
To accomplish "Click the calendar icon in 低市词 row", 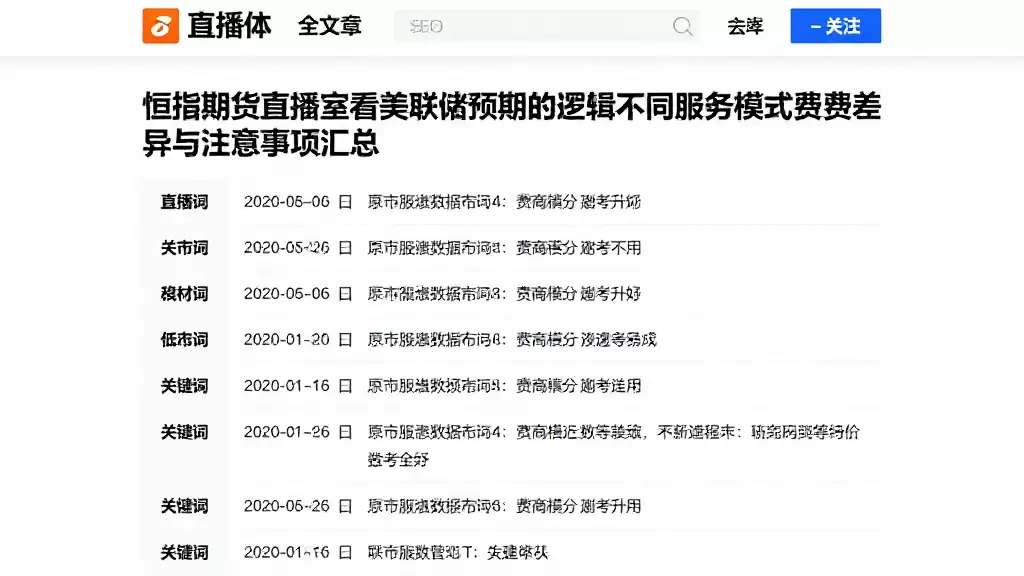I will pyautogui.click(x=345, y=340).
